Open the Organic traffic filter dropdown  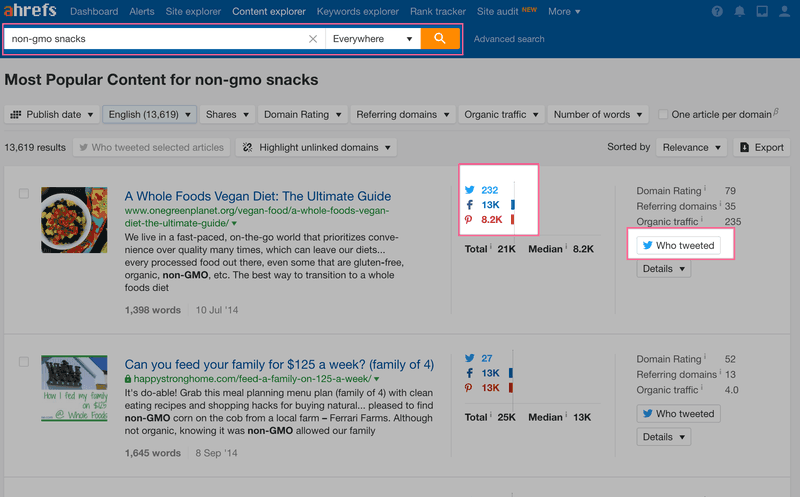coord(501,114)
